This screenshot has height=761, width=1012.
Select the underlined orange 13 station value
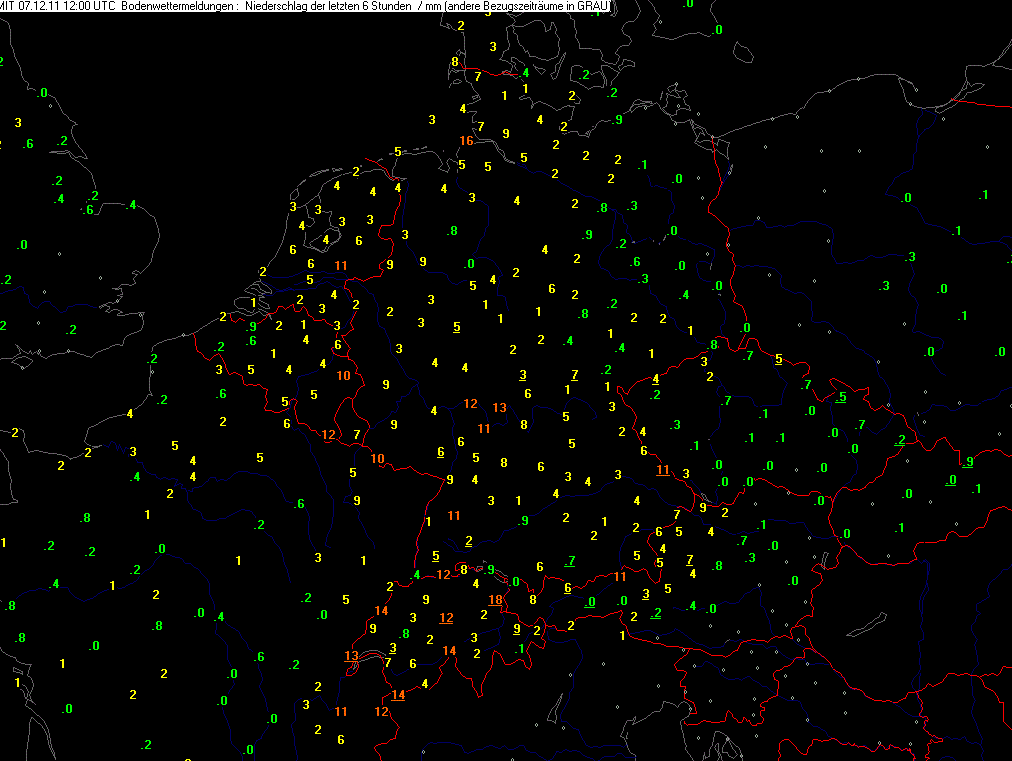351,656
